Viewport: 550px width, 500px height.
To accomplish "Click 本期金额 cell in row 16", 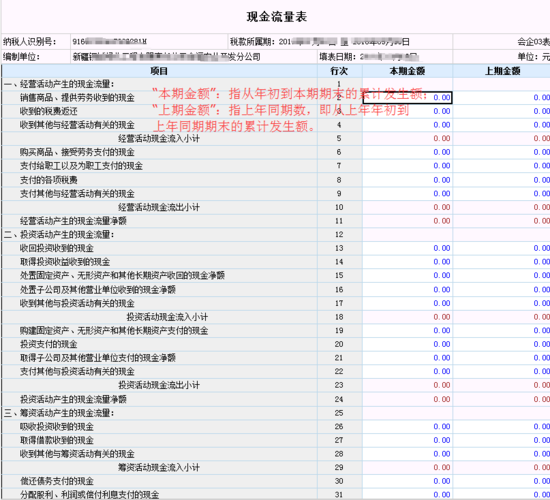I will (407, 290).
